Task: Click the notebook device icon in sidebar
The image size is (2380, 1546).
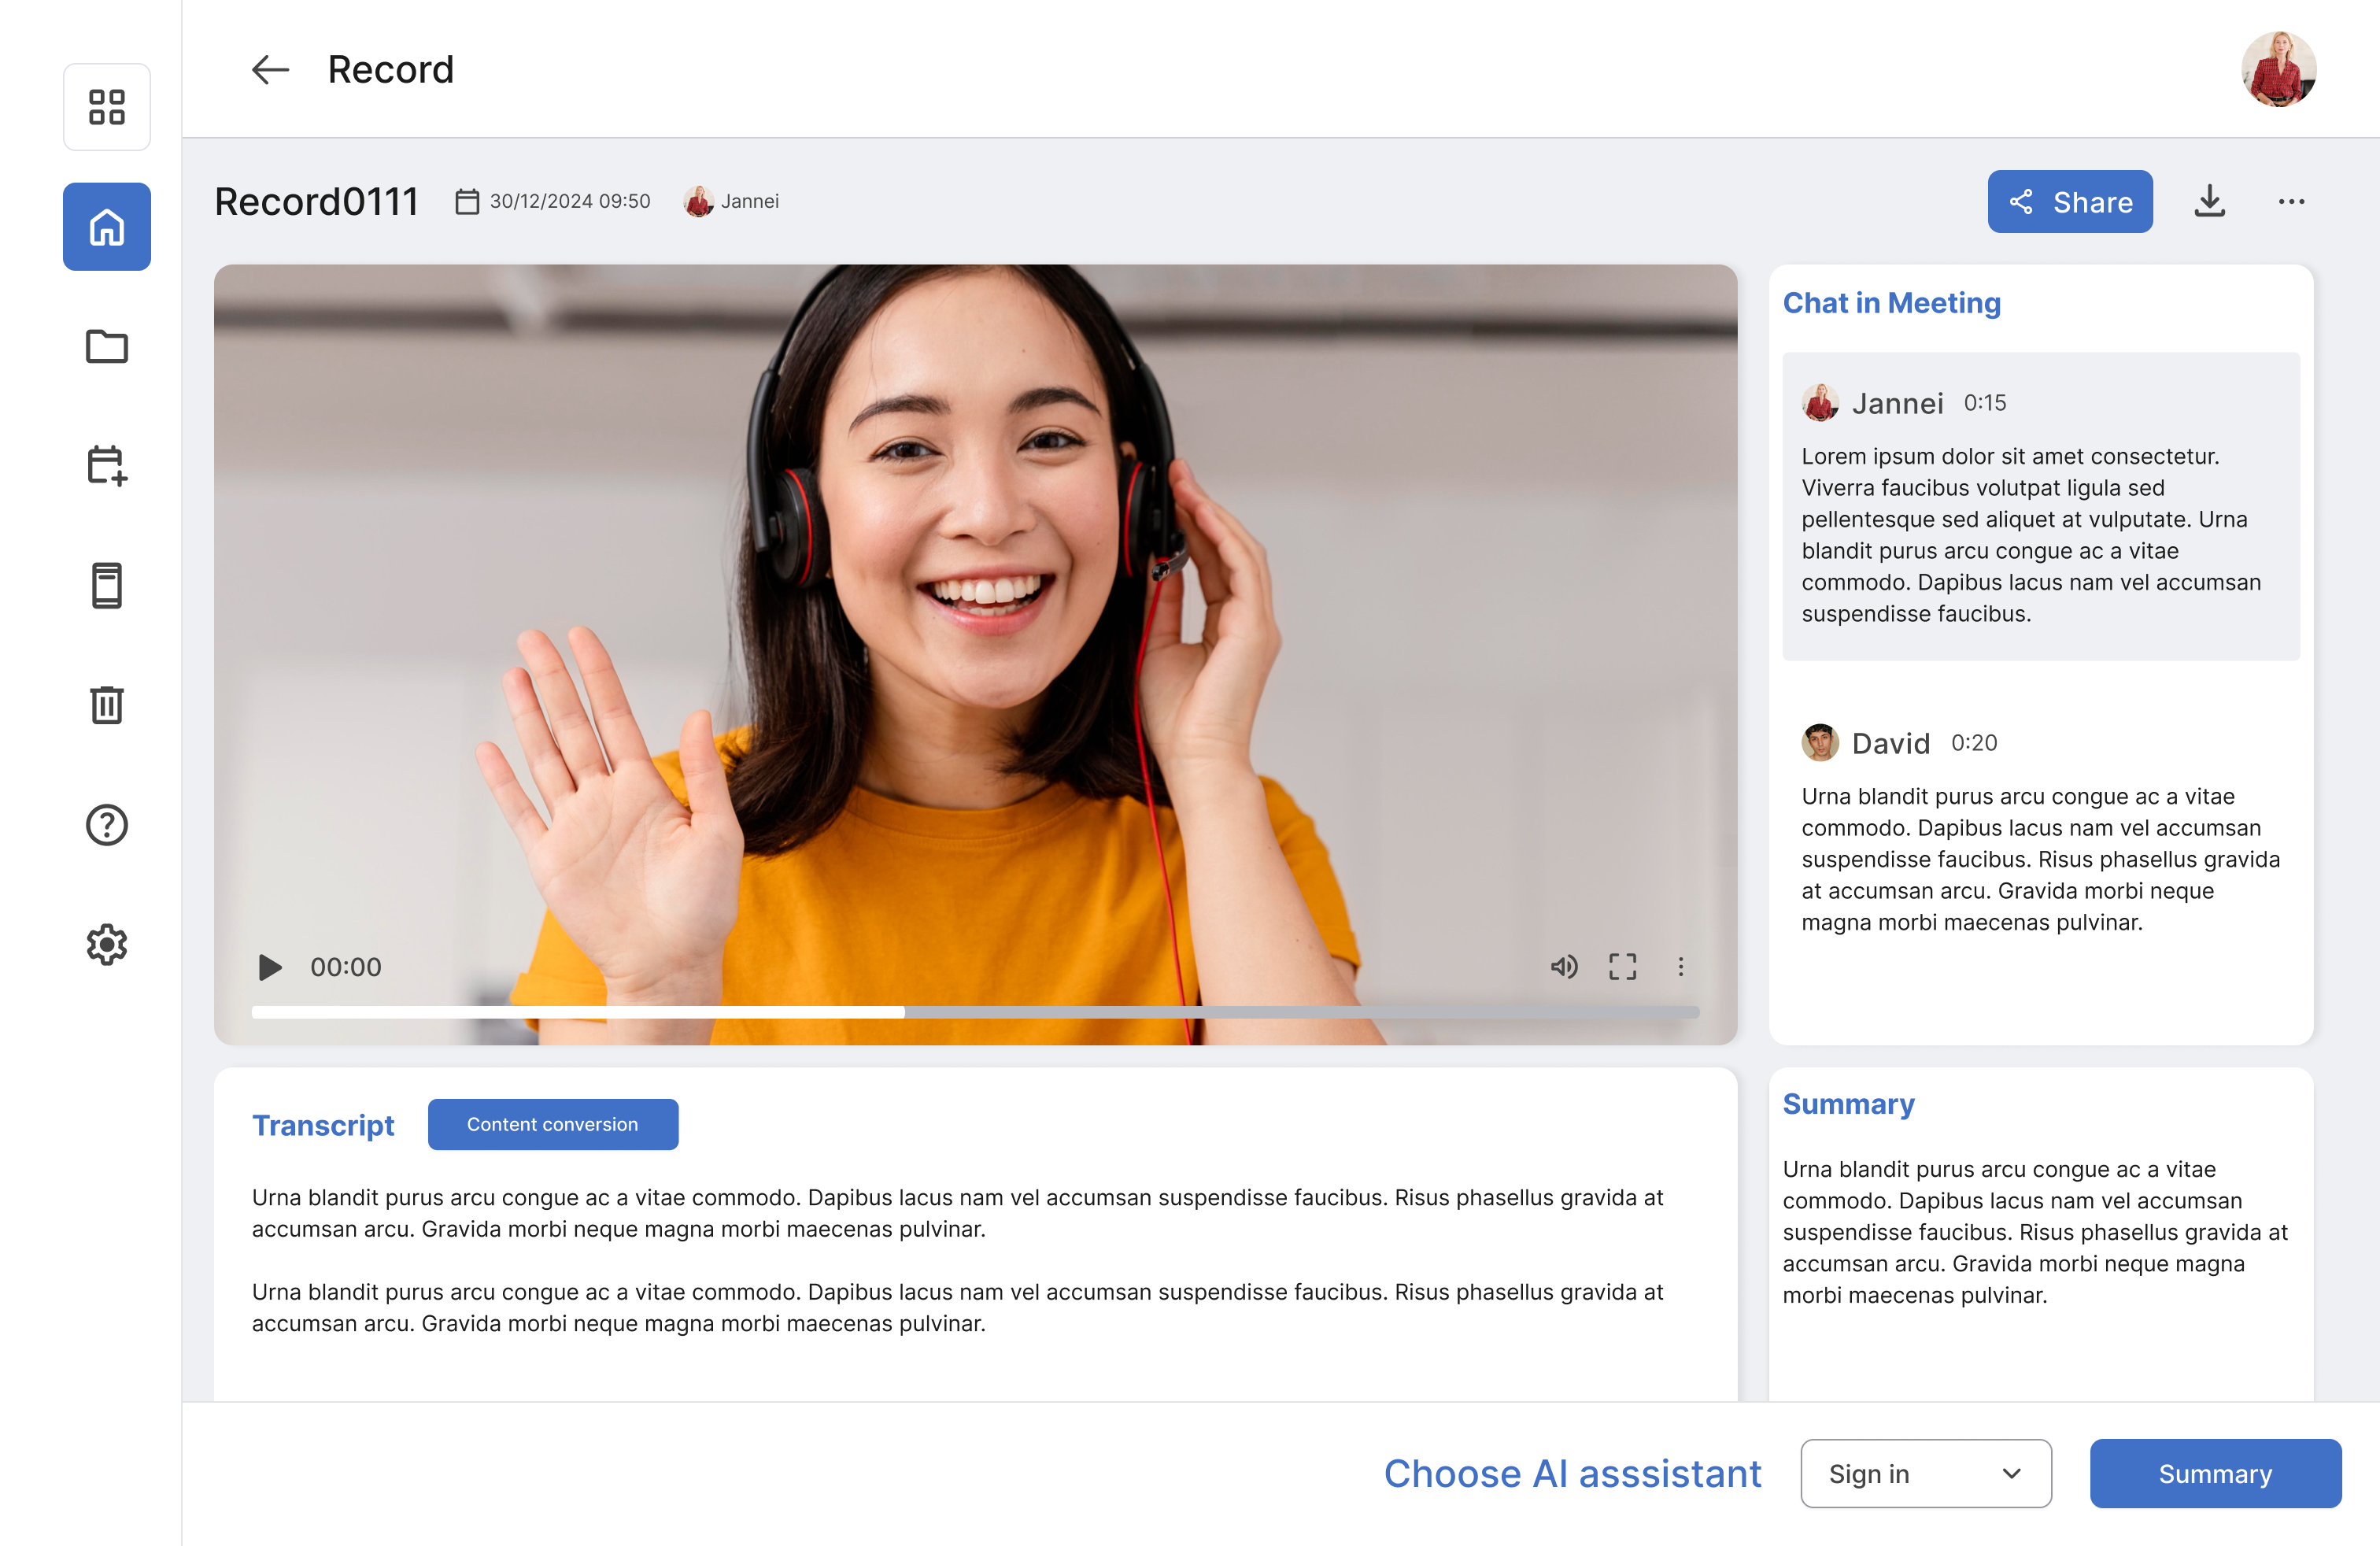Action: (106, 585)
